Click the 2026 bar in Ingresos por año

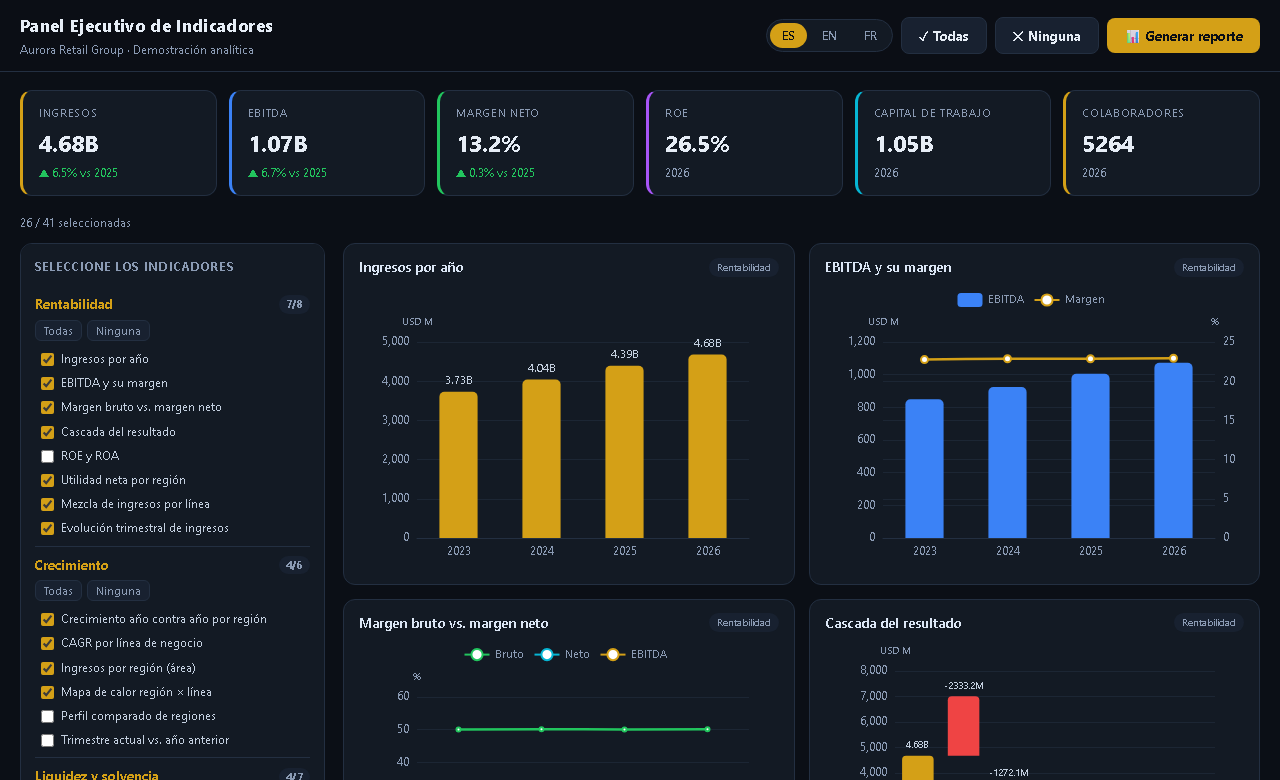click(708, 446)
